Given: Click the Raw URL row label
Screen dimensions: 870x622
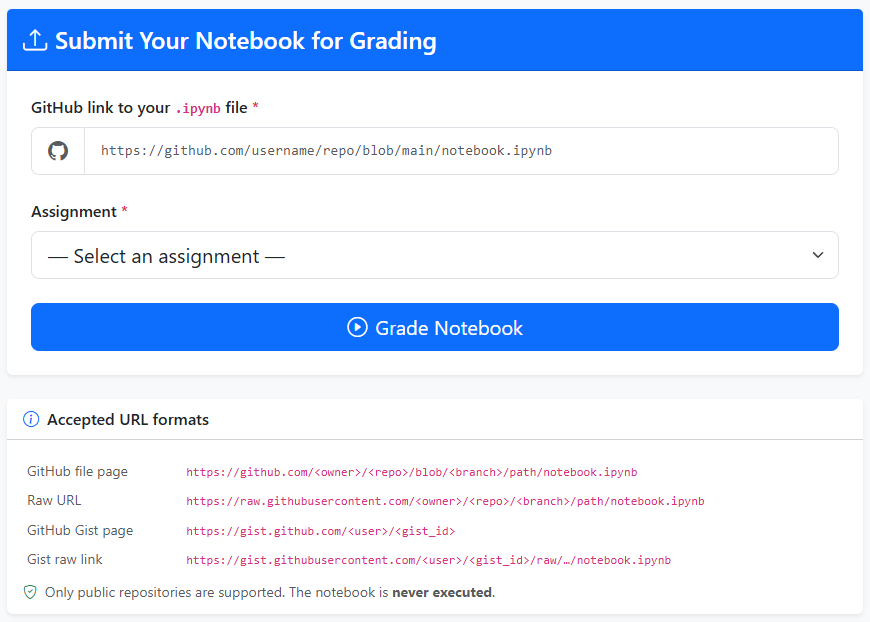Looking at the screenshot, I should click(x=54, y=500).
